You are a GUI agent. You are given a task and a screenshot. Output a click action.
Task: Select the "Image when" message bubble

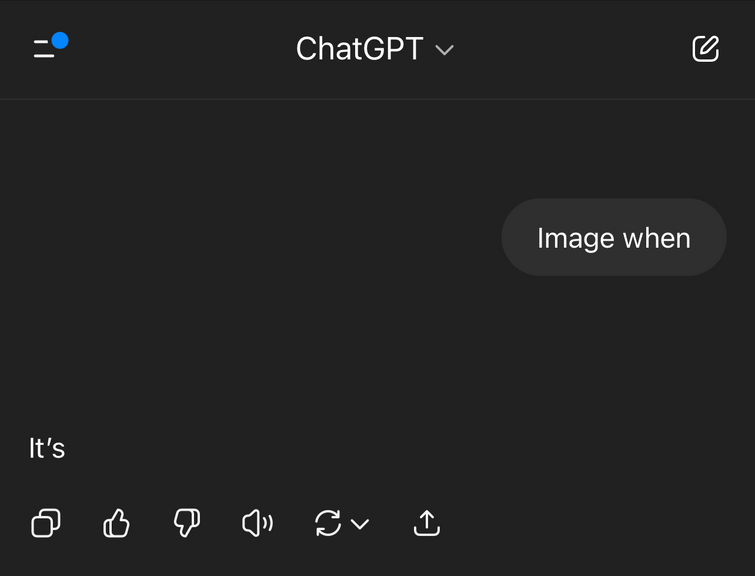[x=614, y=237]
